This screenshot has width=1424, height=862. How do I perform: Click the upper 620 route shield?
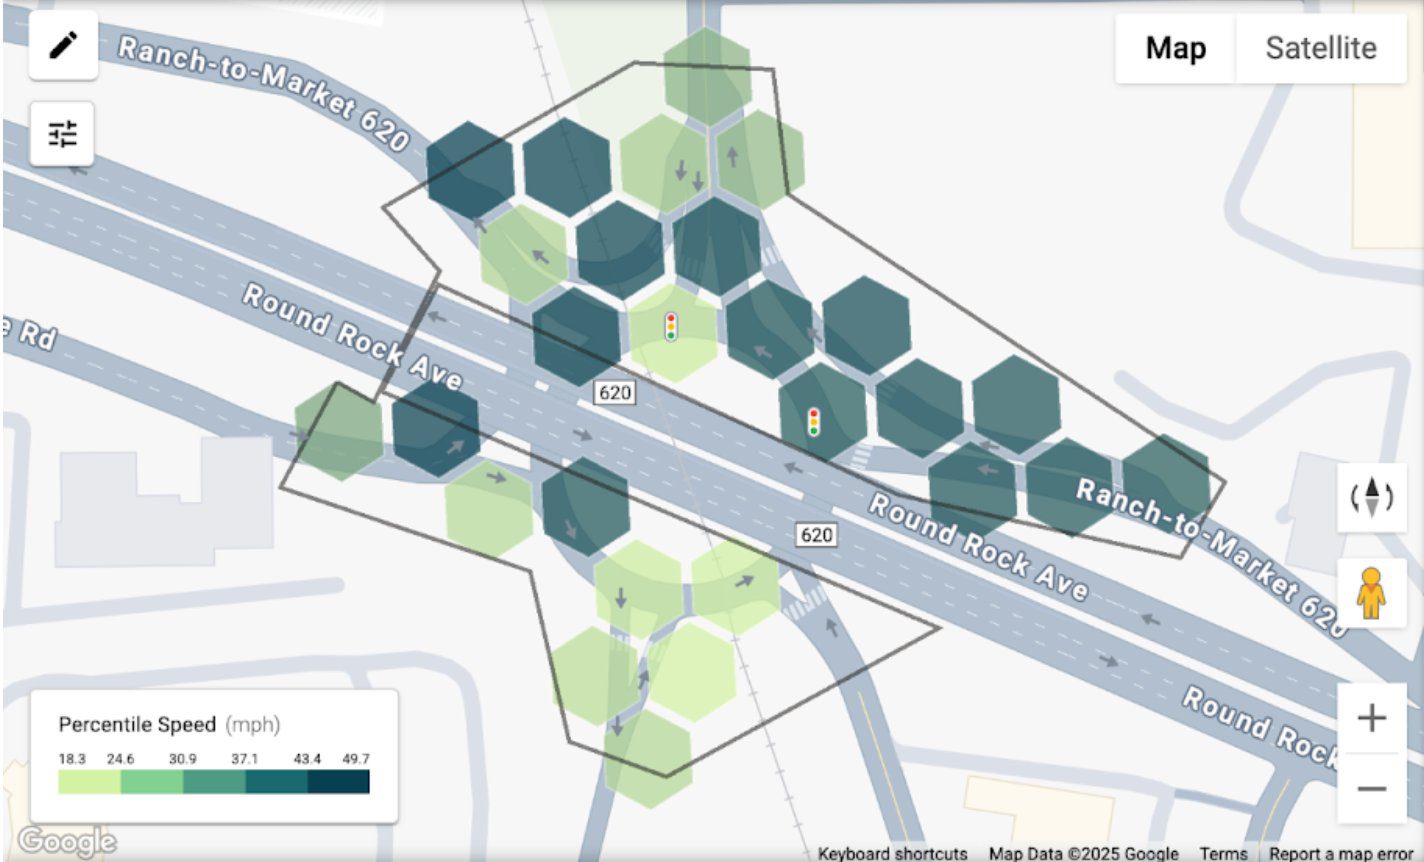(617, 392)
